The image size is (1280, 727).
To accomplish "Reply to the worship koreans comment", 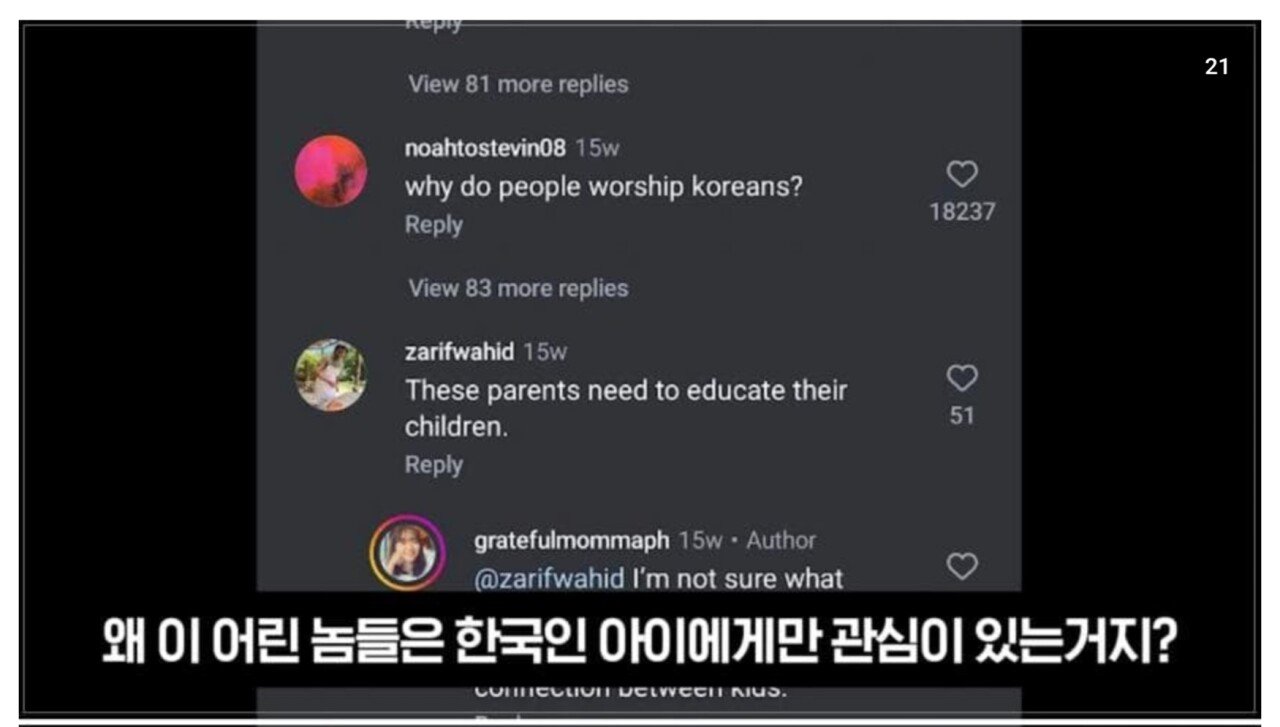I will point(433,225).
